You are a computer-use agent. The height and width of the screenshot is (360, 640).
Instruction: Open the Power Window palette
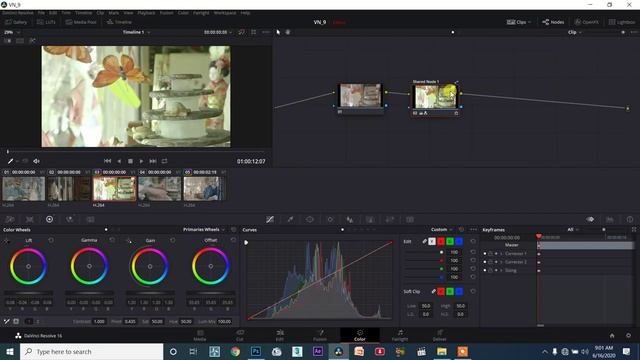click(310, 219)
